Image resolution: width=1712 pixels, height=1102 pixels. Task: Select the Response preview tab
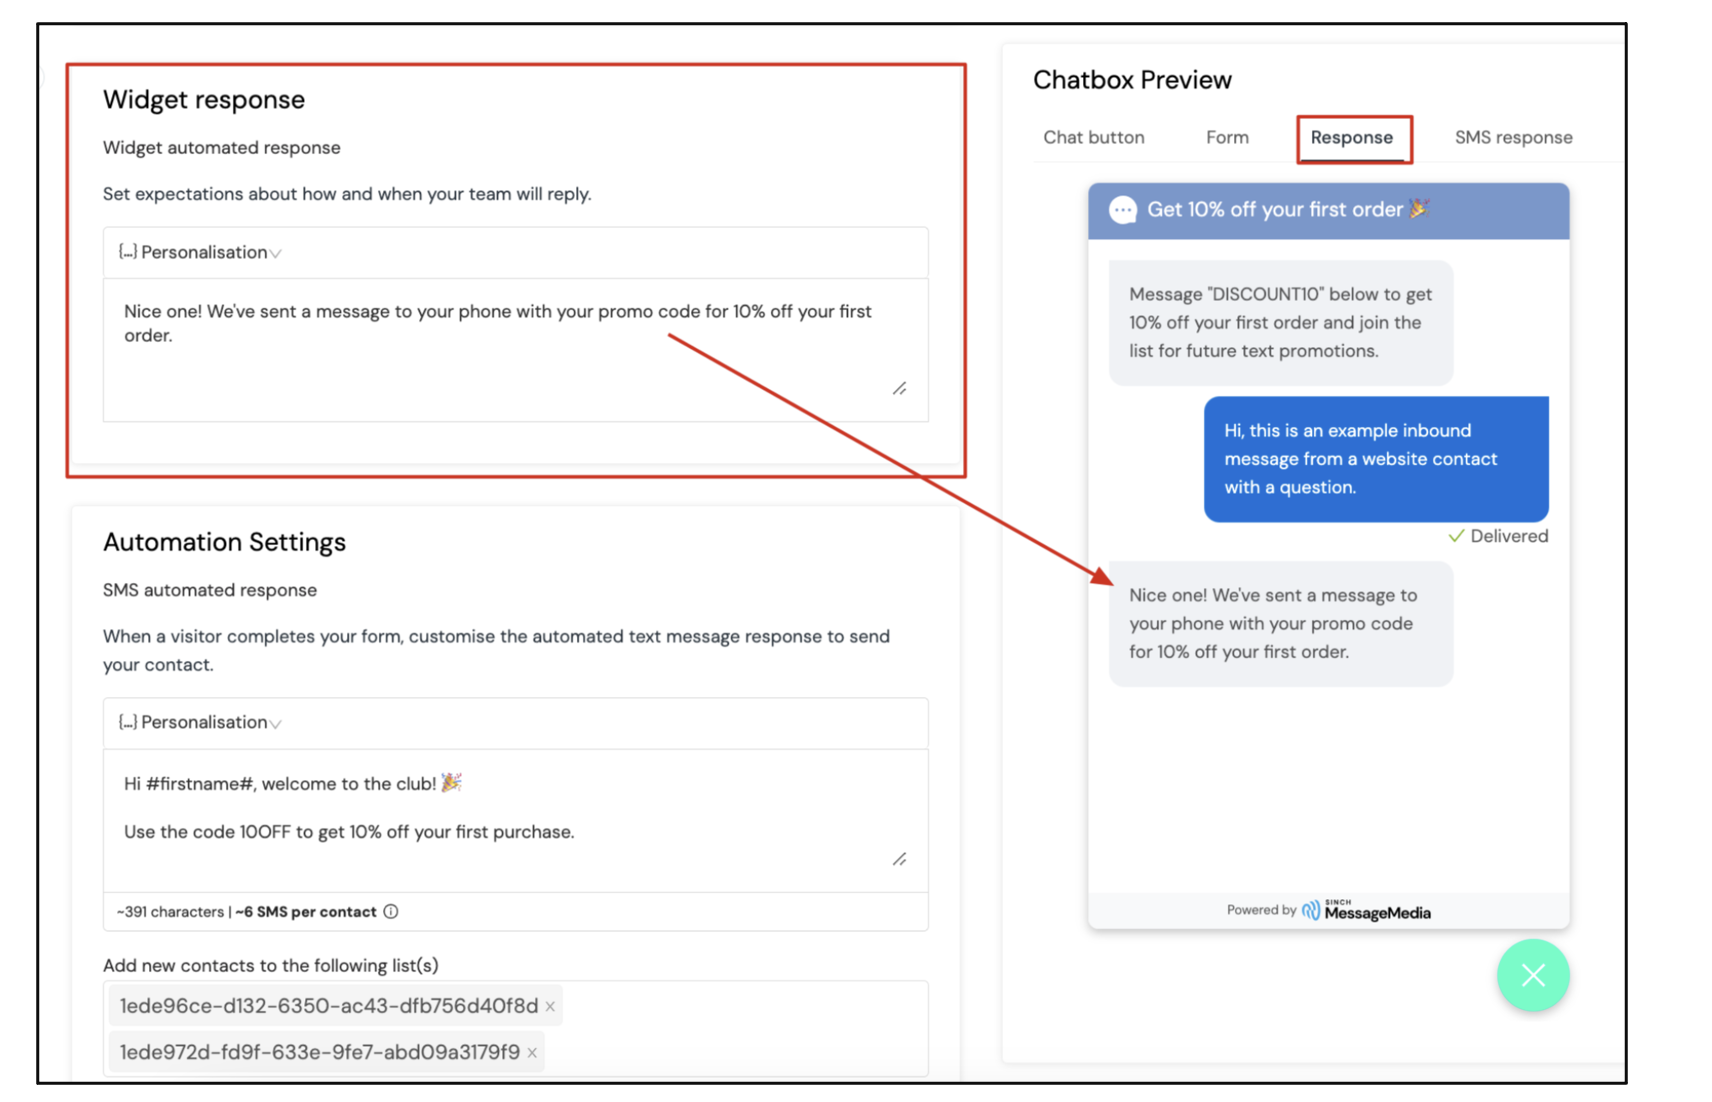click(x=1352, y=137)
